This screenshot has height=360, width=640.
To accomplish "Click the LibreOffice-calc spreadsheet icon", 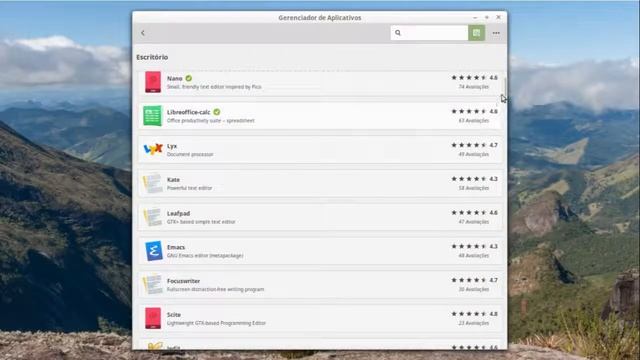I will (x=152, y=116).
